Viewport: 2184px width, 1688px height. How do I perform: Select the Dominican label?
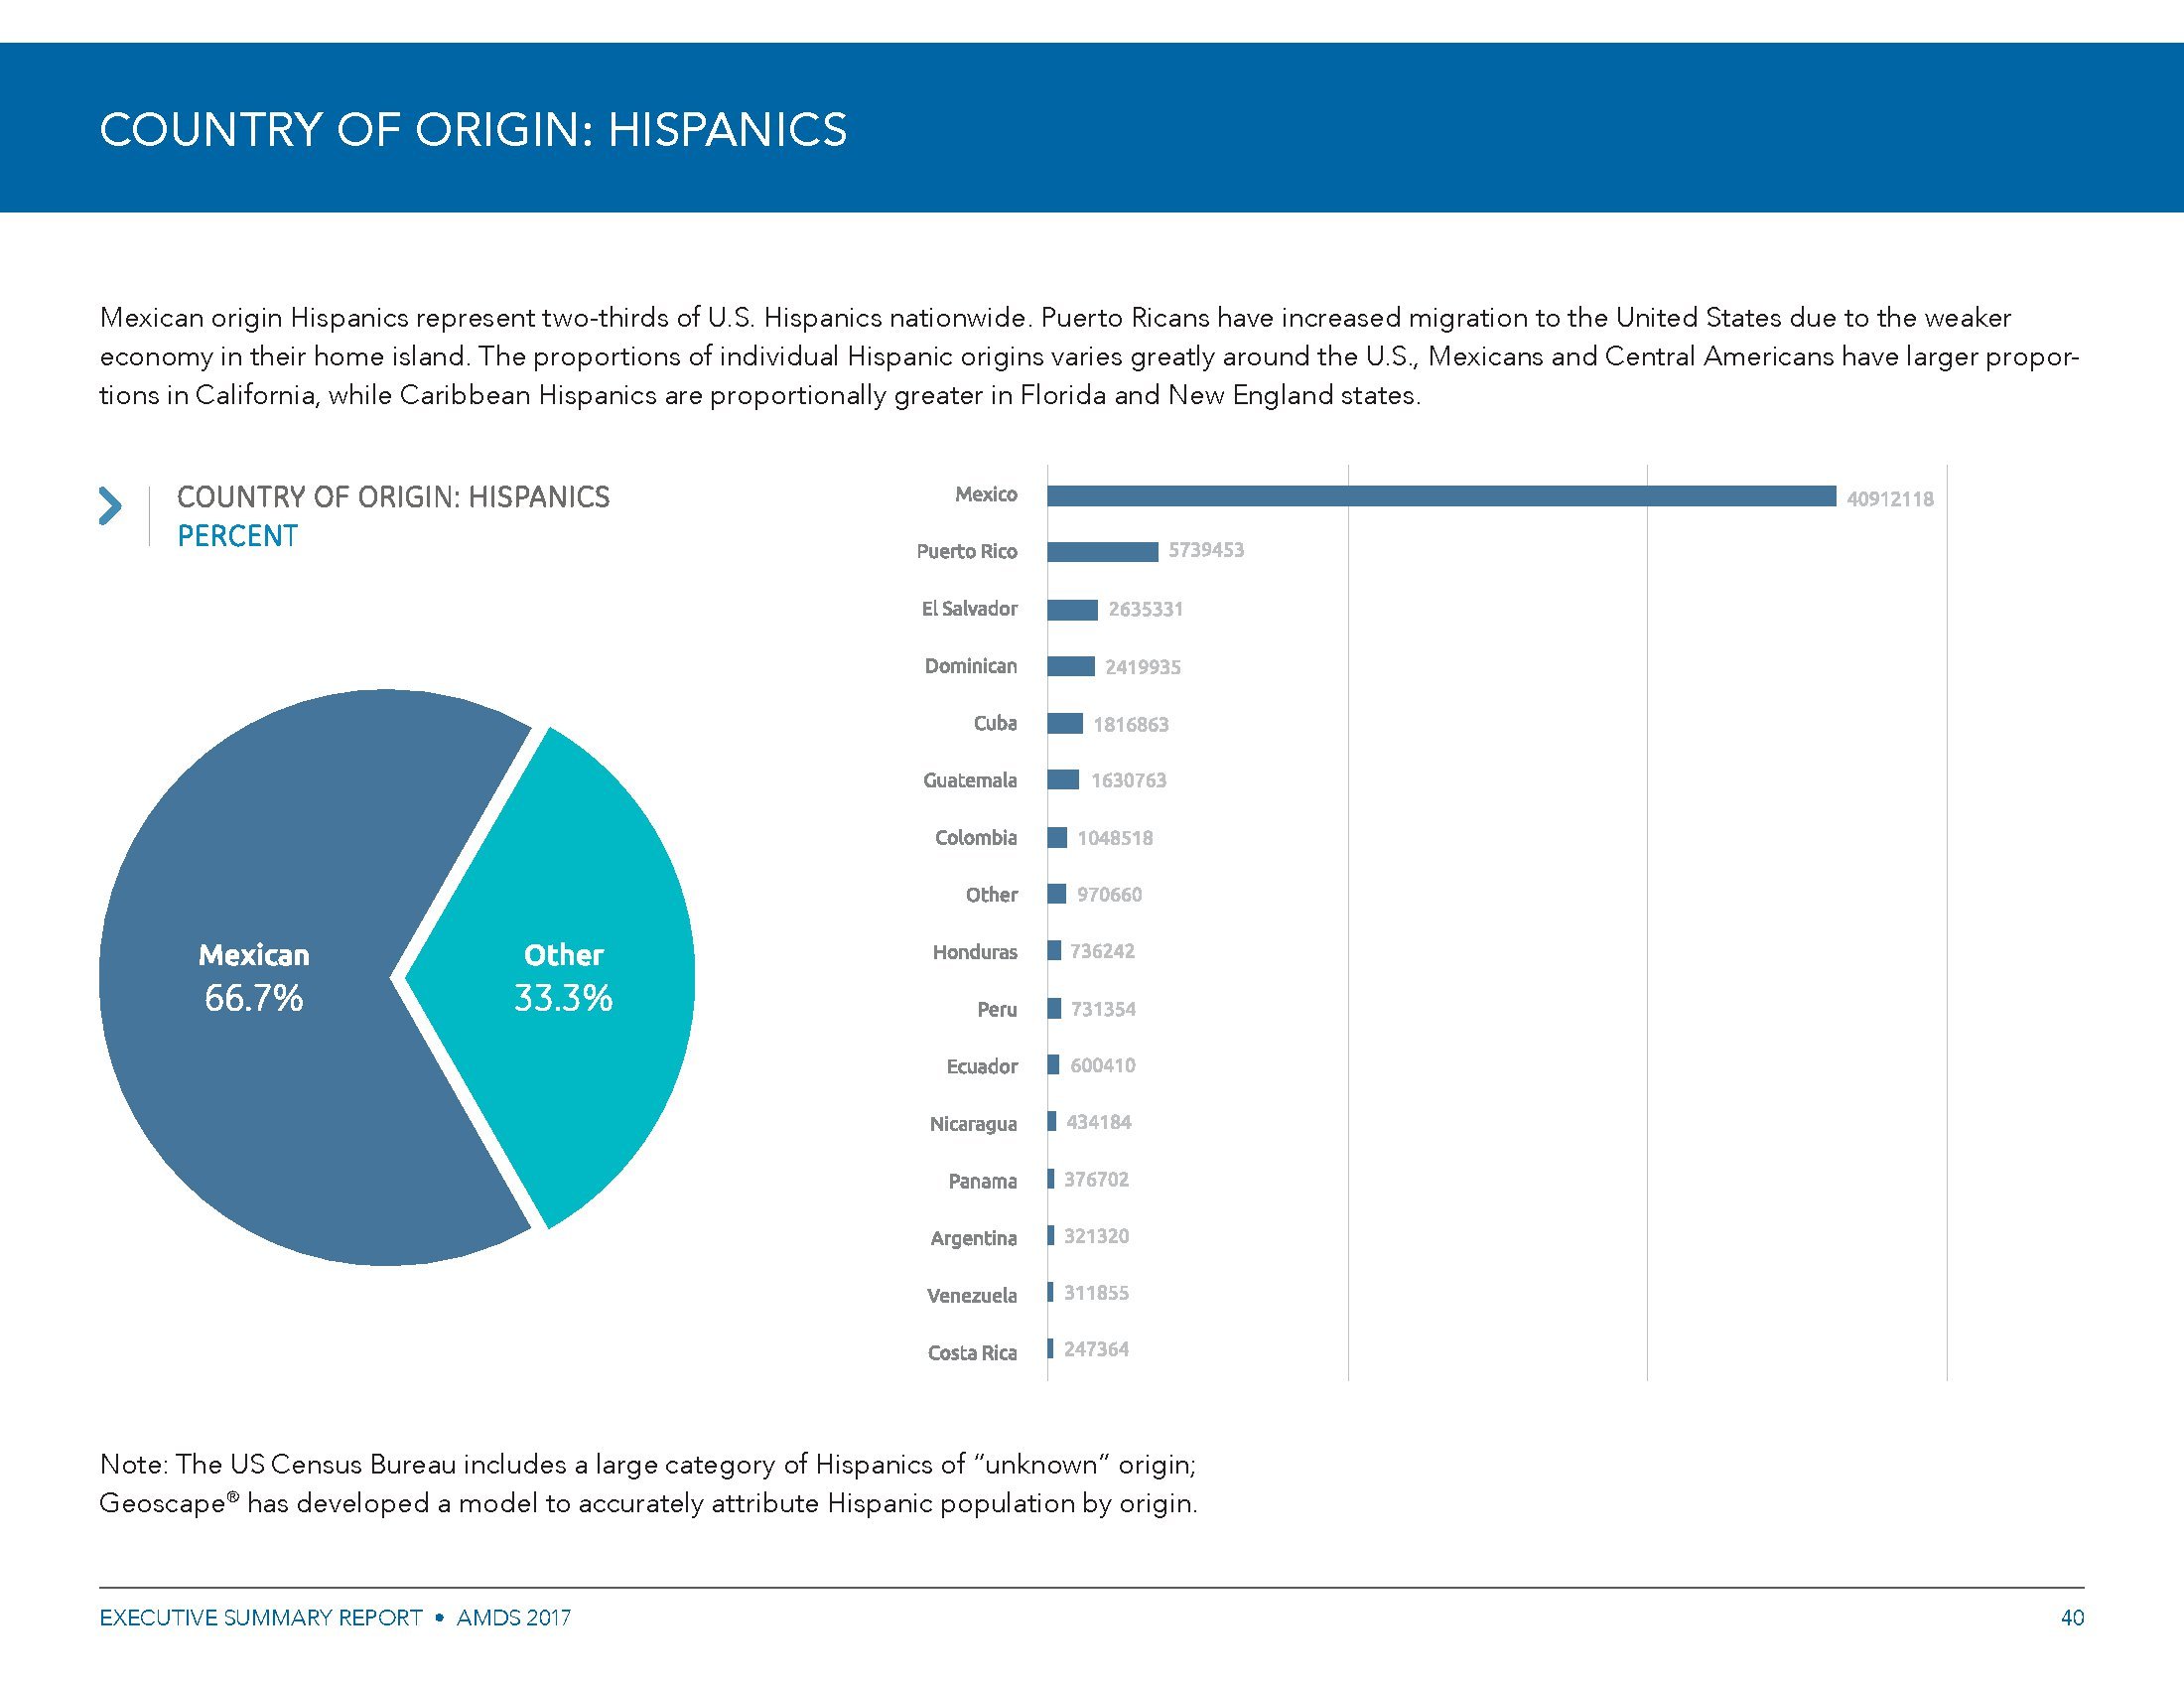click(970, 666)
